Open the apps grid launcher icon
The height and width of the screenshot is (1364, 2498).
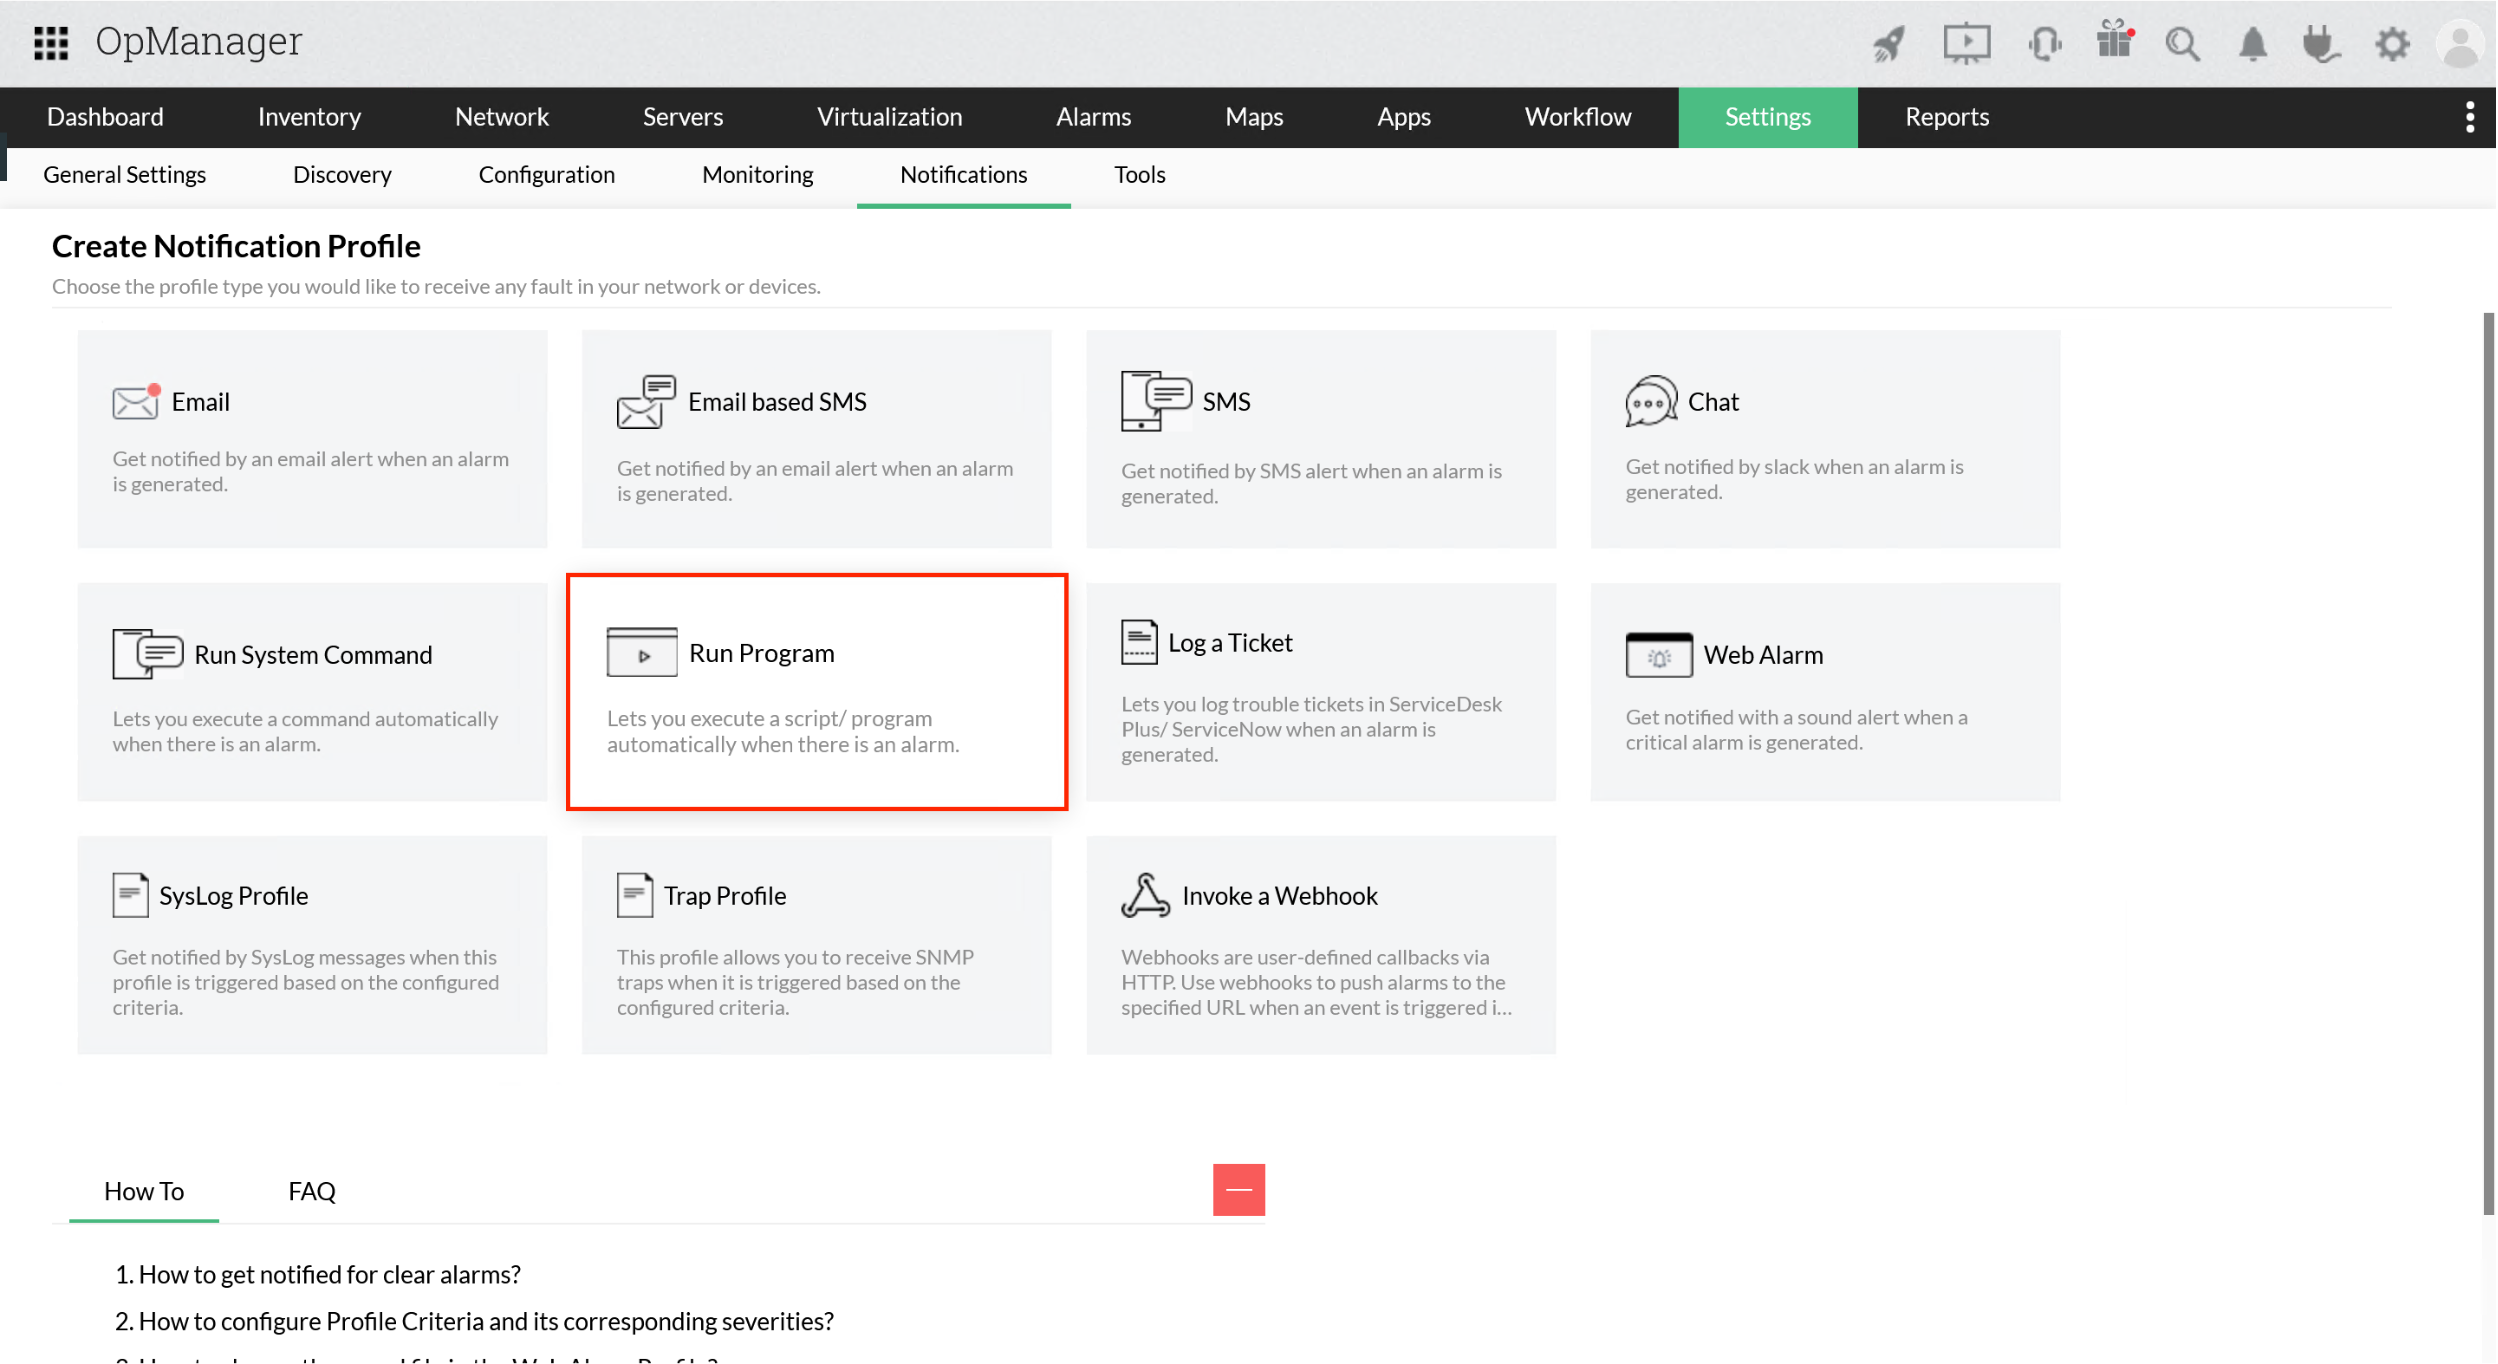[x=51, y=43]
